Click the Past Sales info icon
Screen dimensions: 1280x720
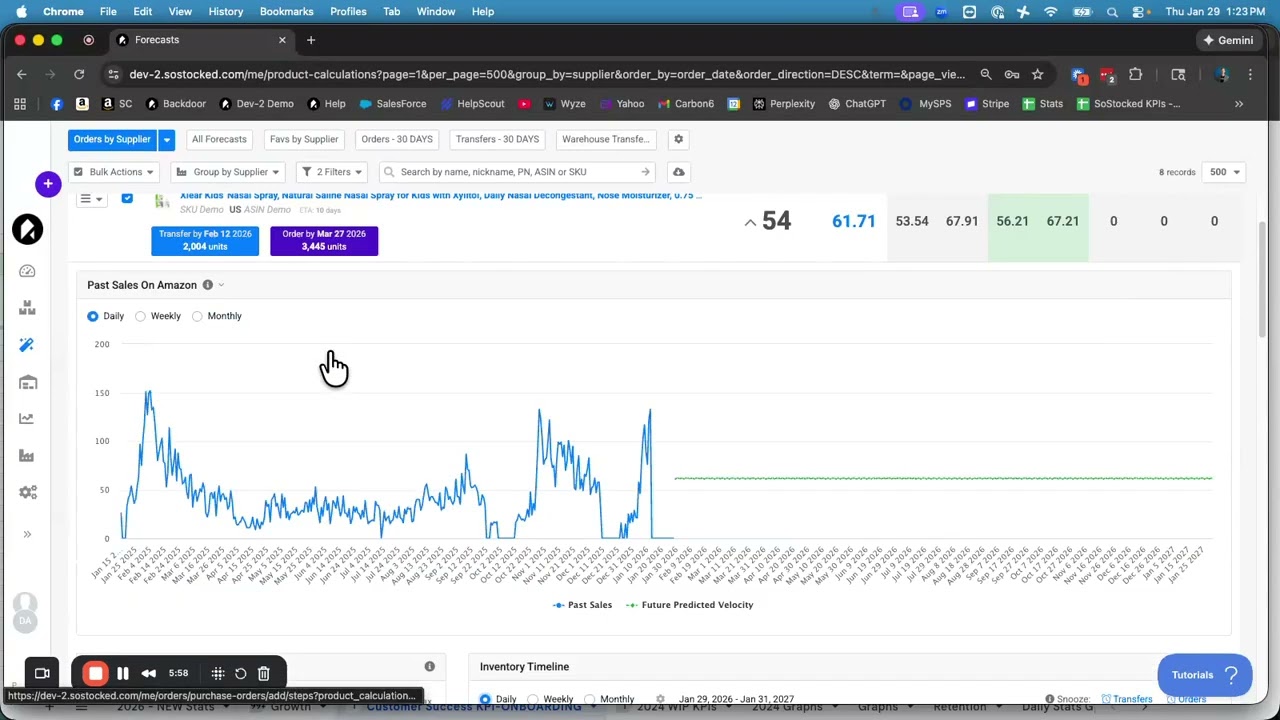click(x=208, y=285)
